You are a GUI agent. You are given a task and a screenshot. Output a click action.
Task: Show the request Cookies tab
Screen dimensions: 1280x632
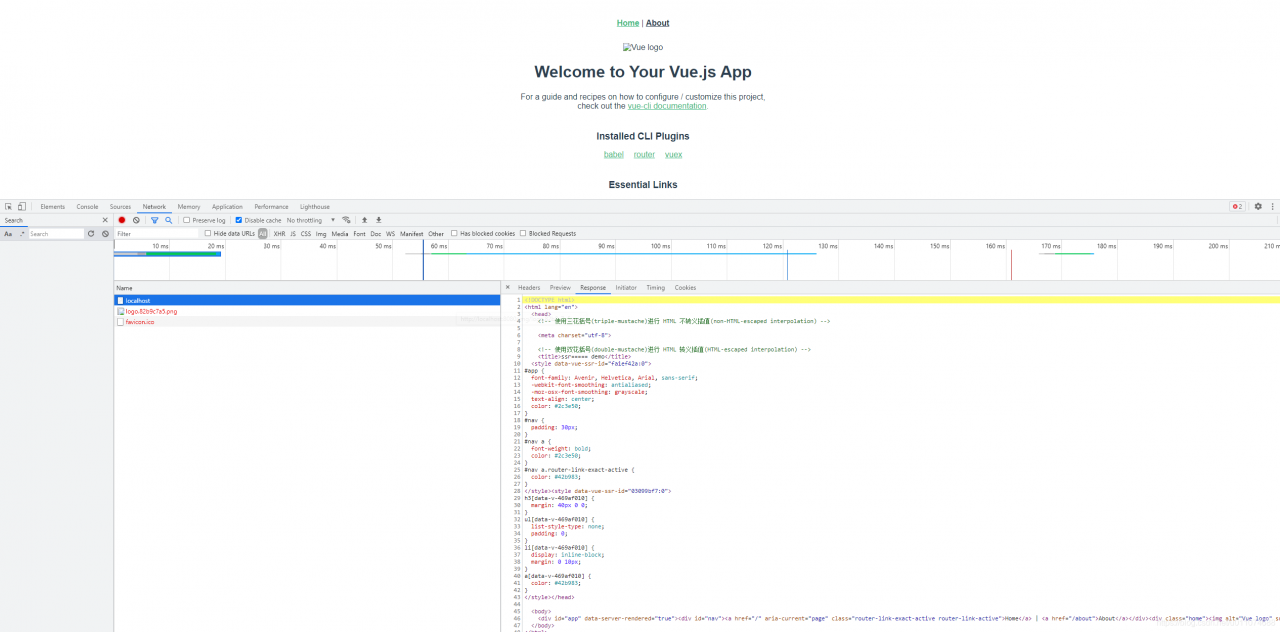tap(685, 287)
